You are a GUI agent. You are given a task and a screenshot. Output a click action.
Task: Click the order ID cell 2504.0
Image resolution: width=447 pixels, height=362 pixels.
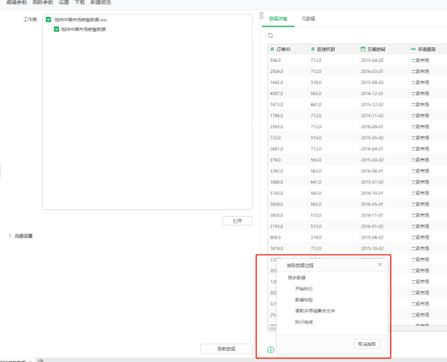(x=276, y=71)
